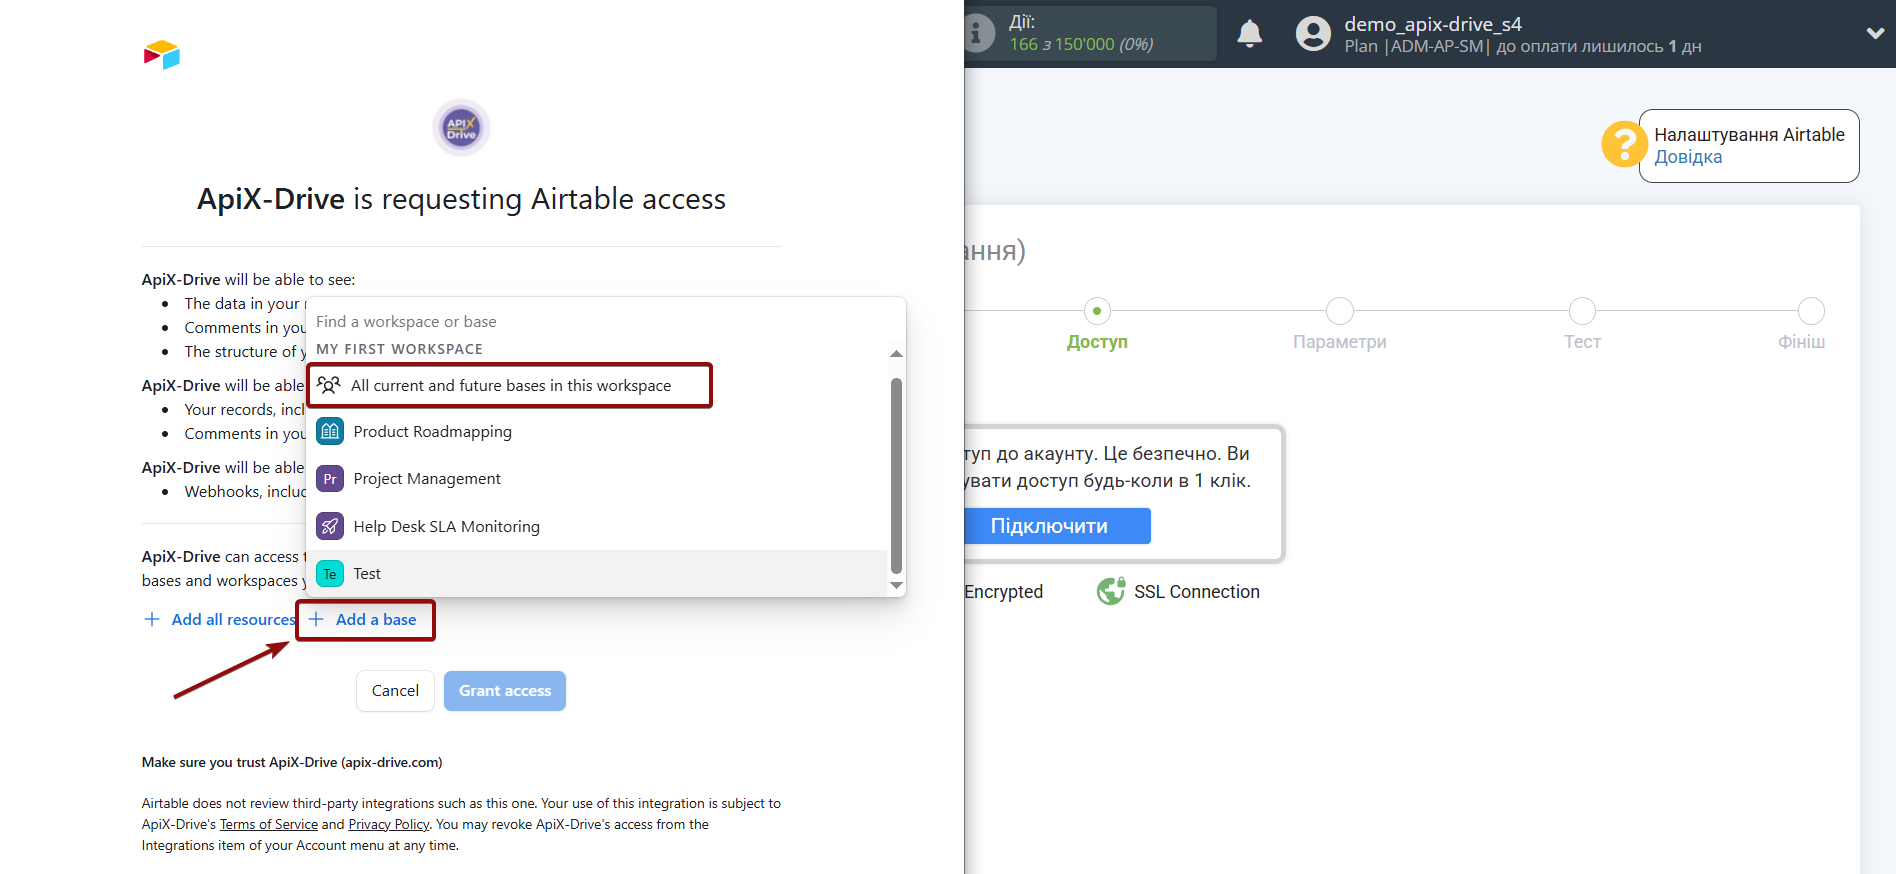Click the plus icon beside Add a base
Image resolution: width=1896 pixels, height=874 pixels.
pos(316,619)
